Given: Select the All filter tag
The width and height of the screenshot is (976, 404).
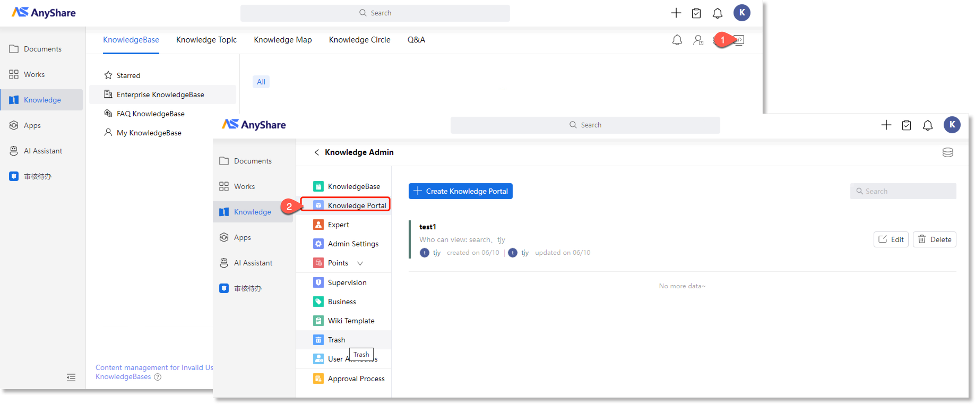Looking at the screenshot, I should click(x=261, y=82).
